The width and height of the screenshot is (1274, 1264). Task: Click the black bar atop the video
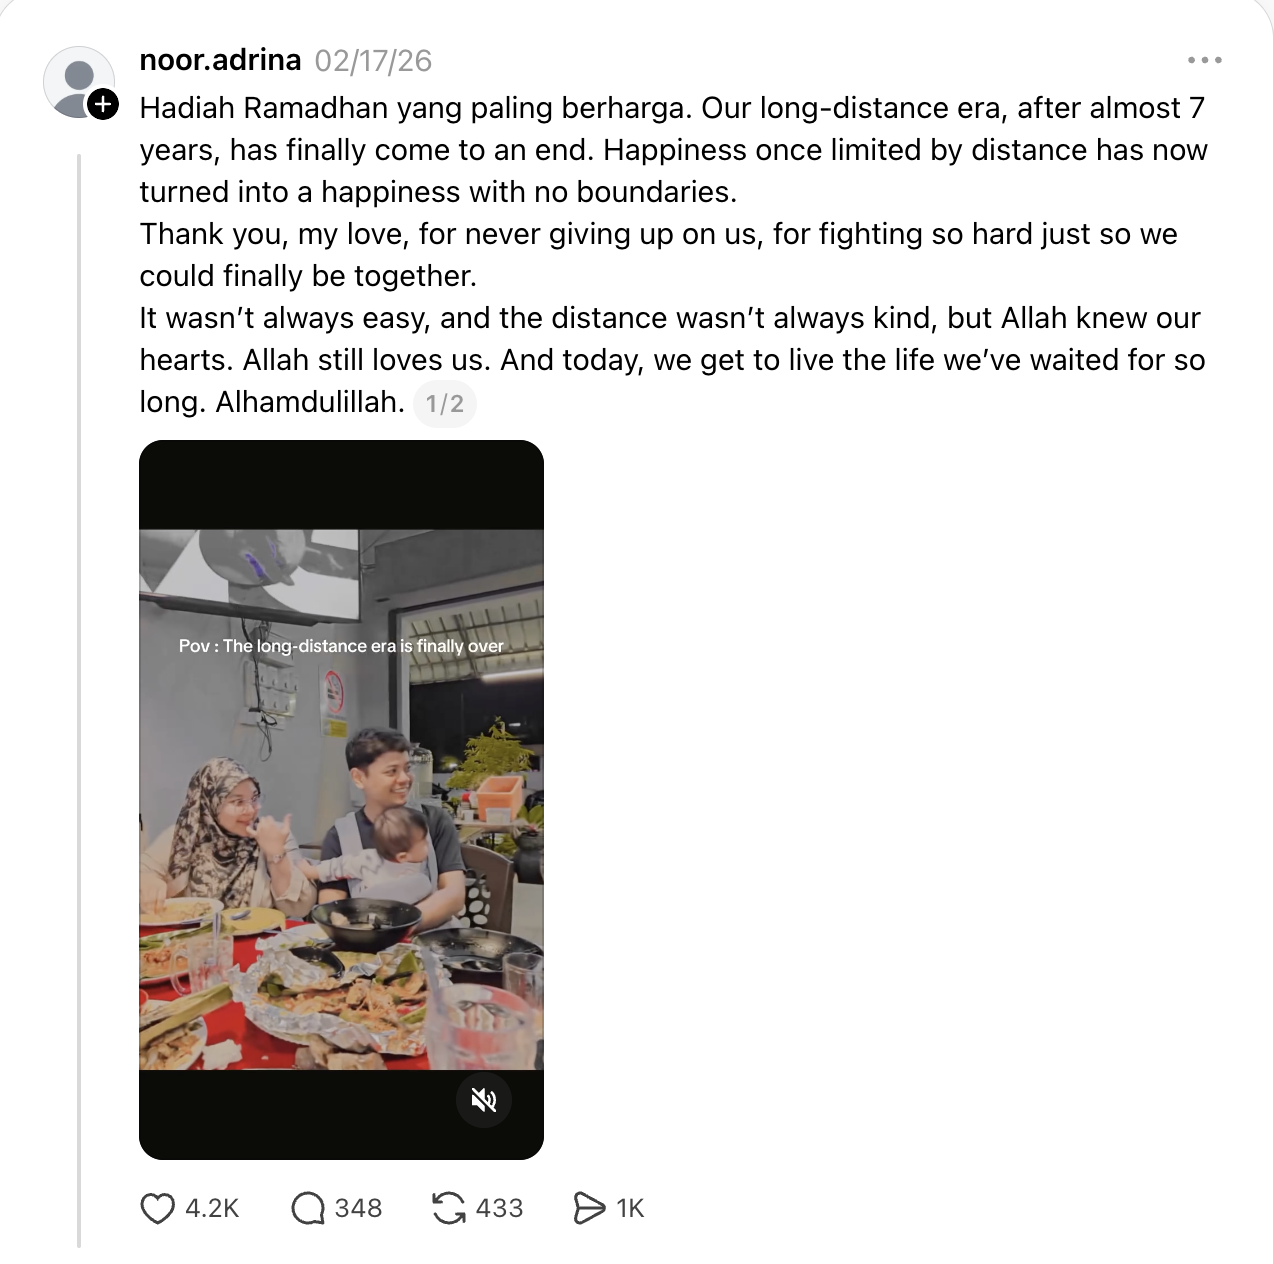tap(341, 485)
